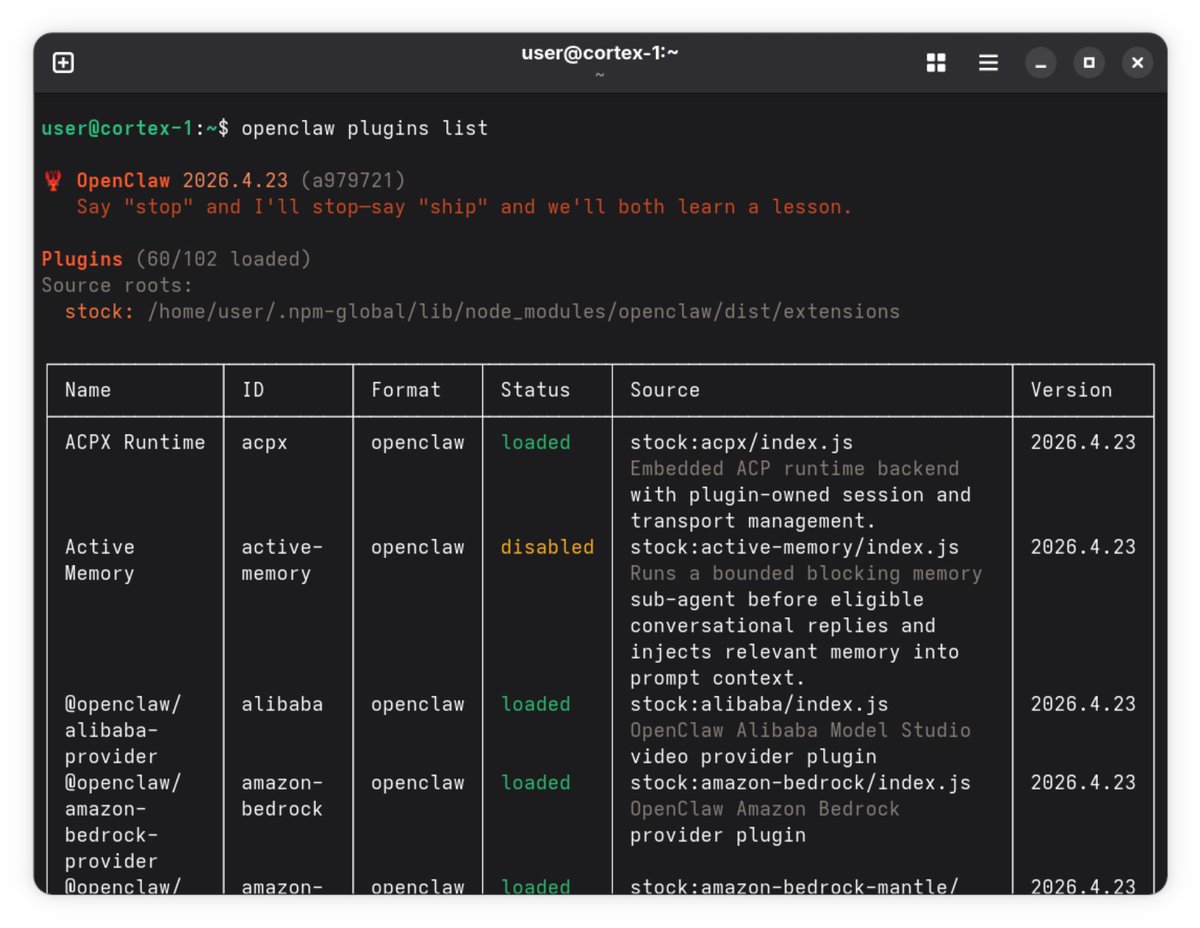
Task: Click the acpx ID cell
Action: [x=265, y=443]
